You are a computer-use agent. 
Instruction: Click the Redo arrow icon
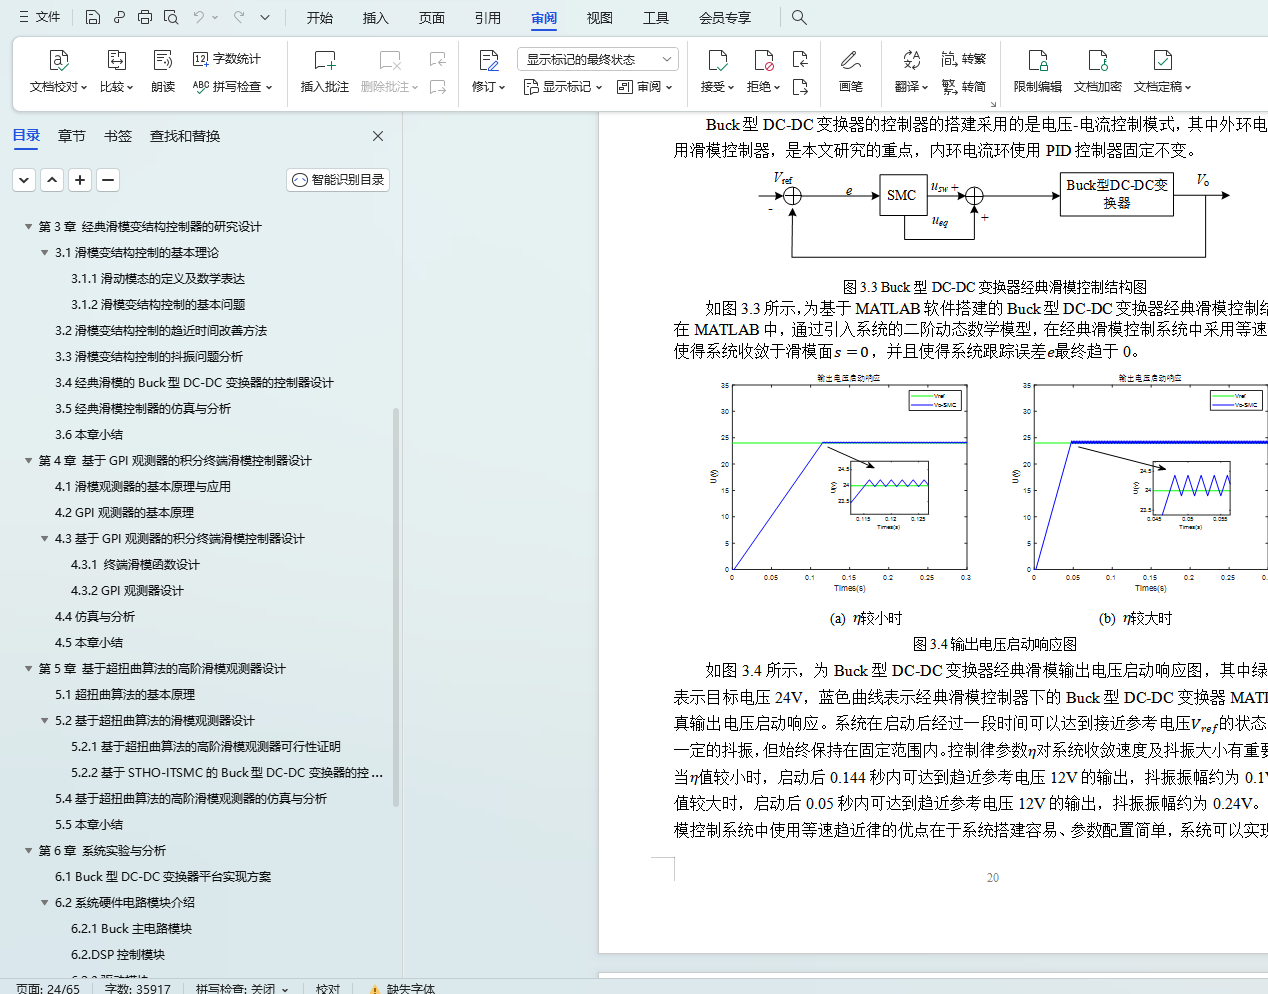pos(239,17)
